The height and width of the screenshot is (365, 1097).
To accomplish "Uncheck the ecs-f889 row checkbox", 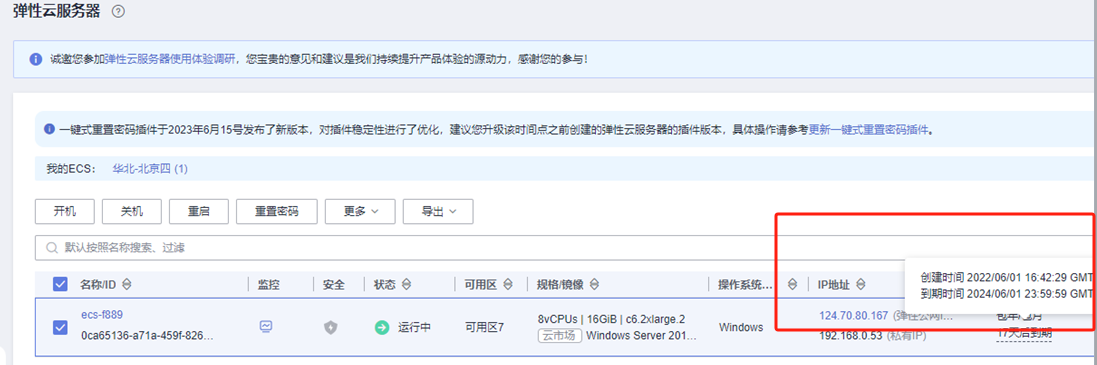I will coord(61,327).
